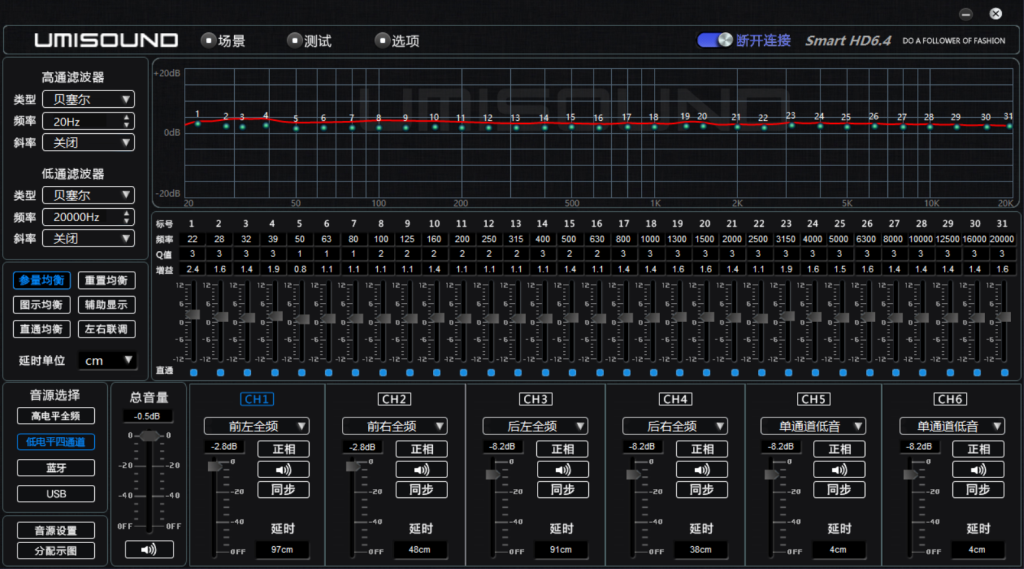Click CH1 delay field showing 97cm
Image resolution: width=1024 pixels, height=569 pixels.
282,549
